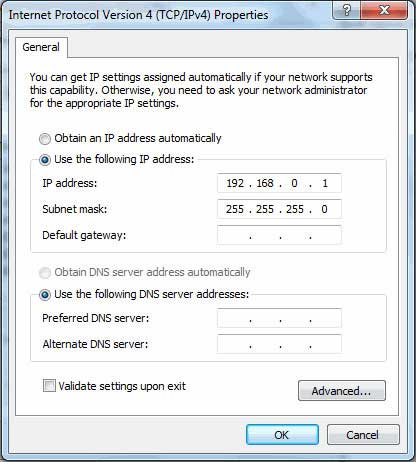
Task: Select Obtain an IP address automatically
Action: 45,139
